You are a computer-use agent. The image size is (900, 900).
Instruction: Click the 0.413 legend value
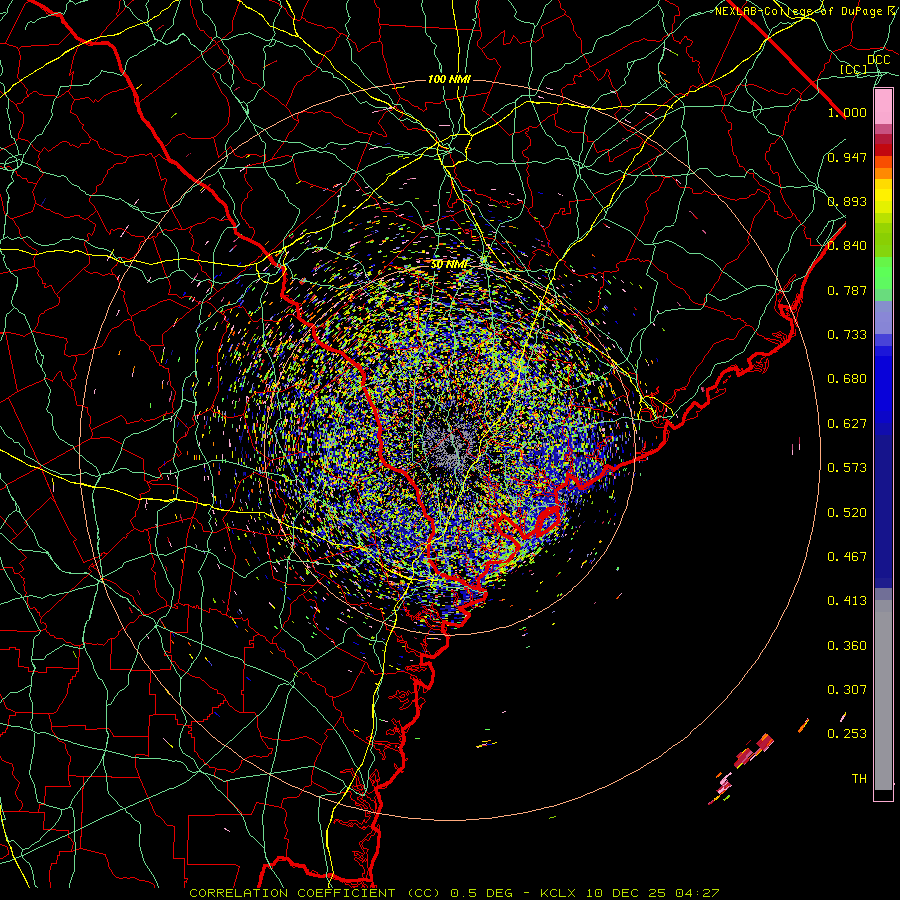pos(847,601)
